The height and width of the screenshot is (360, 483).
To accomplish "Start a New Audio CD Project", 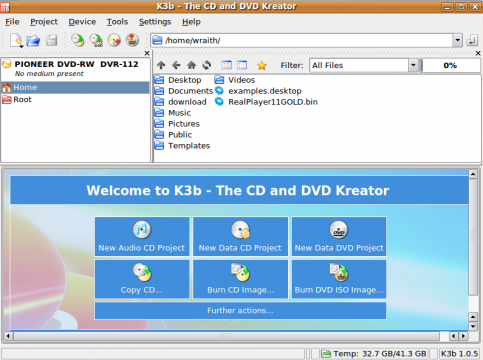I will pyautogui.click(x=142, y=236).
